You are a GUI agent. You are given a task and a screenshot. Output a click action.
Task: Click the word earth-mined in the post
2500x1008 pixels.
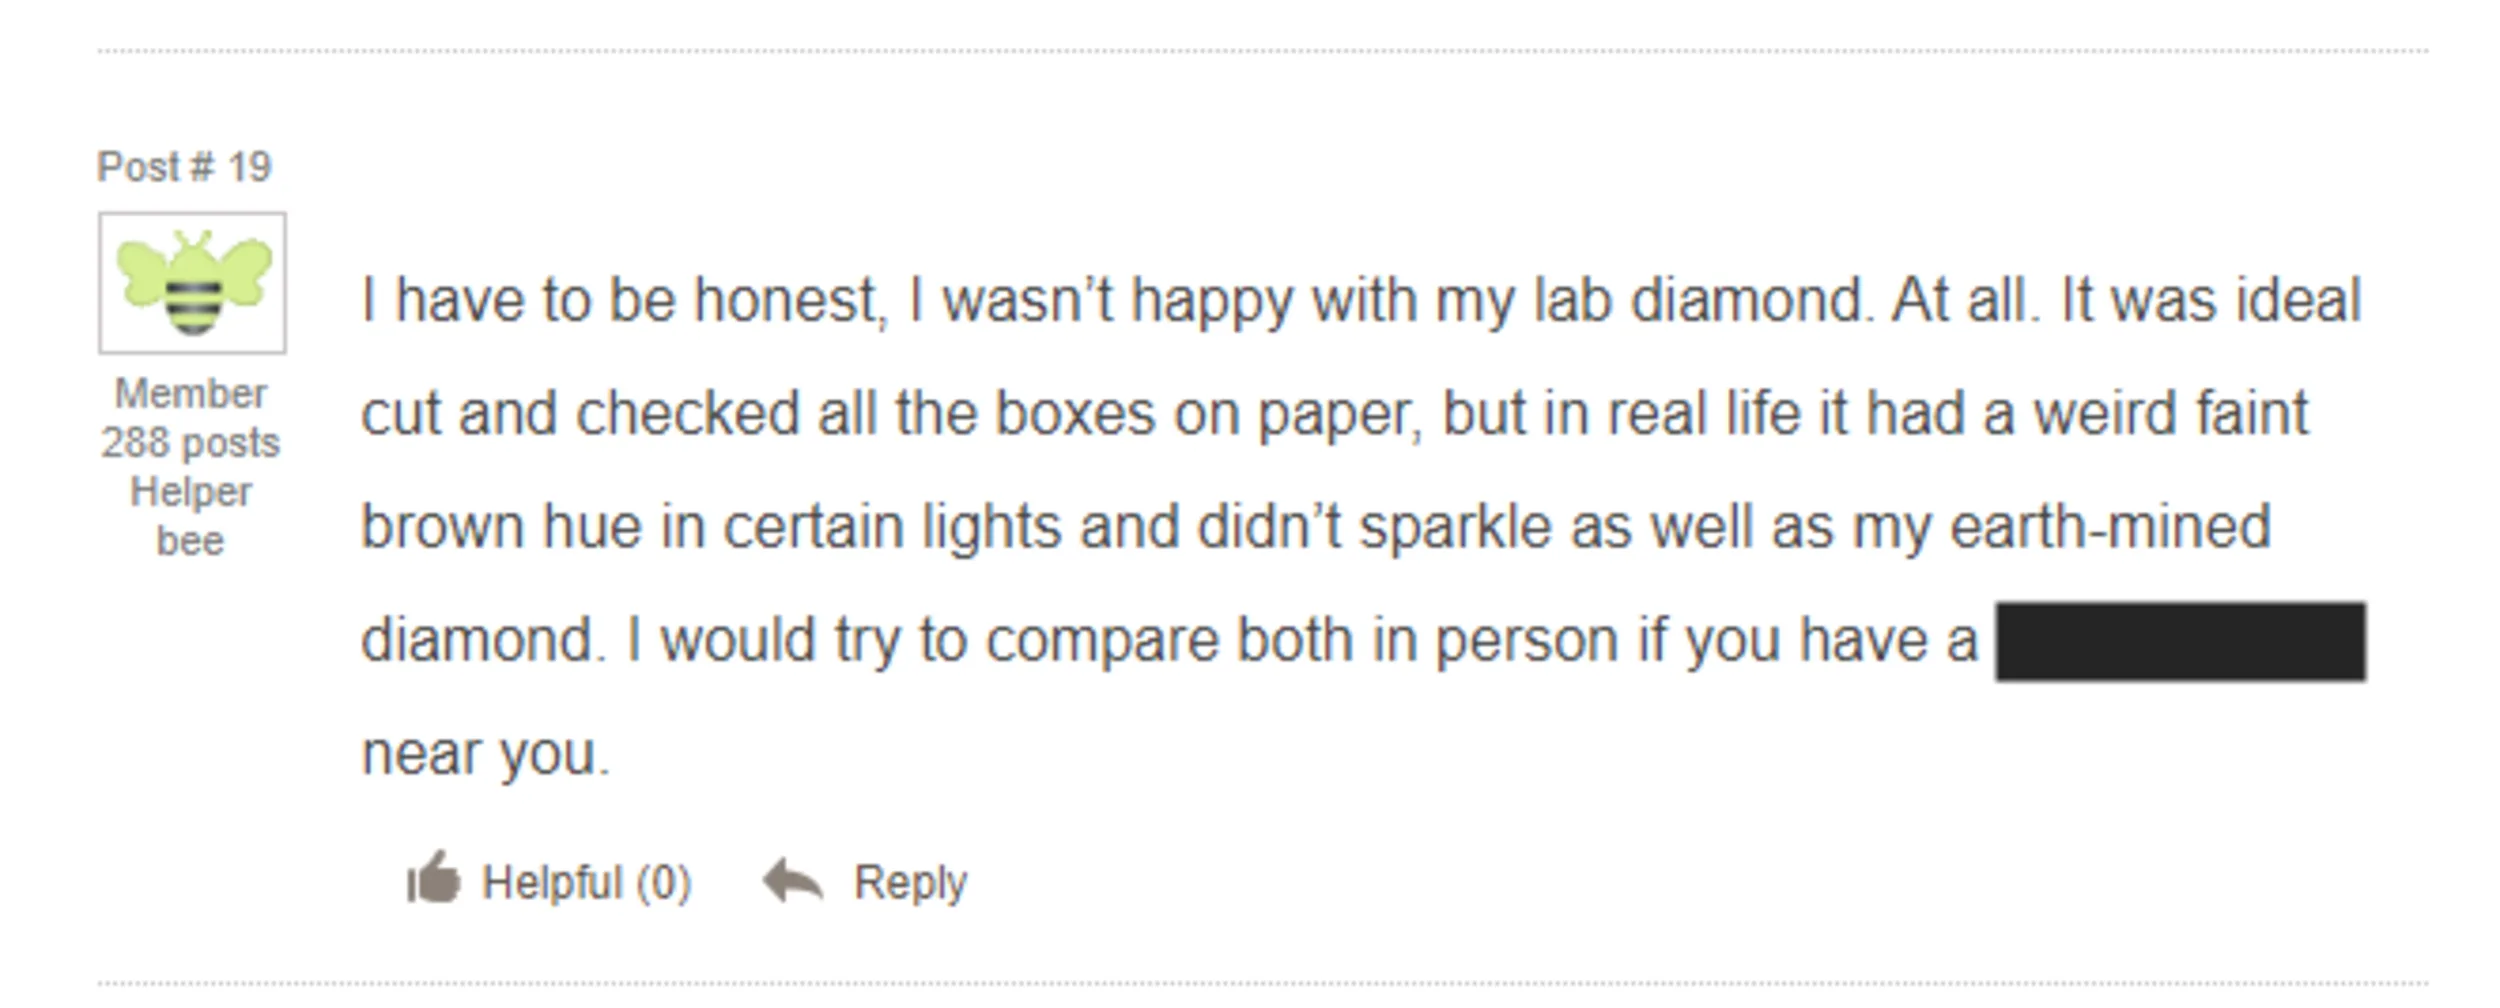click(2110, 527)
